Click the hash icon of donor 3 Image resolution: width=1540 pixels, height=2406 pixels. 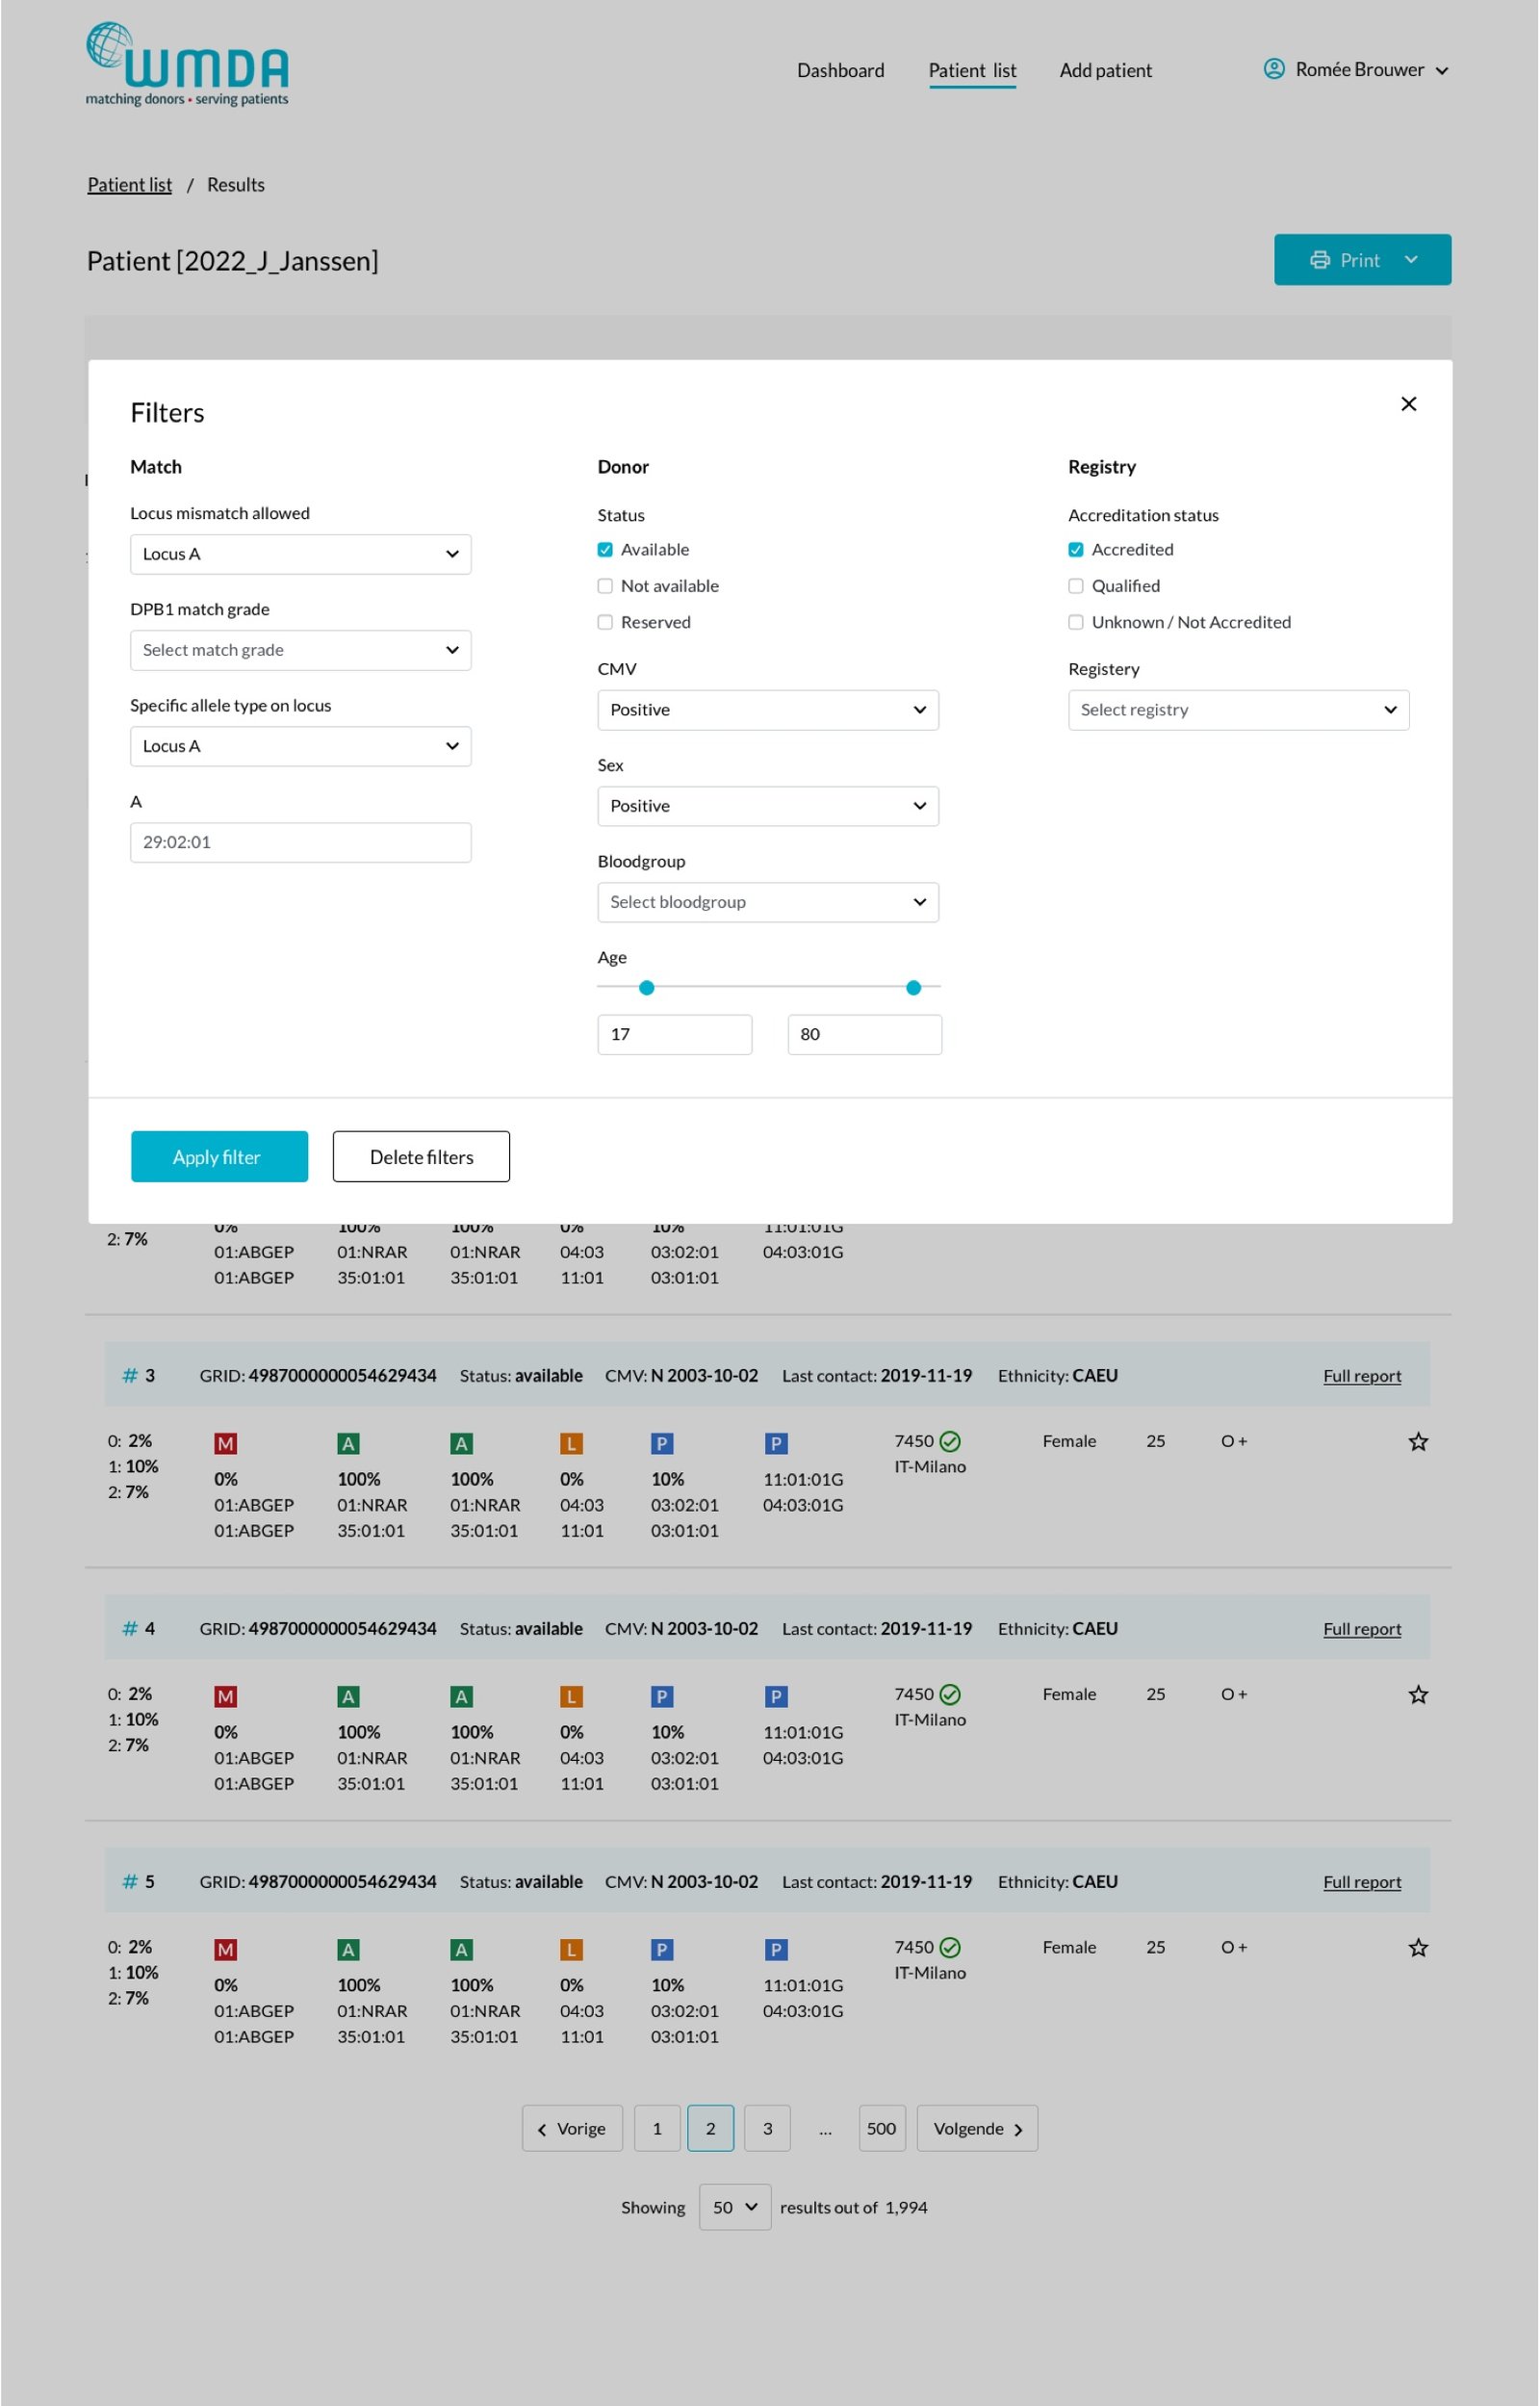point(129,1376)
